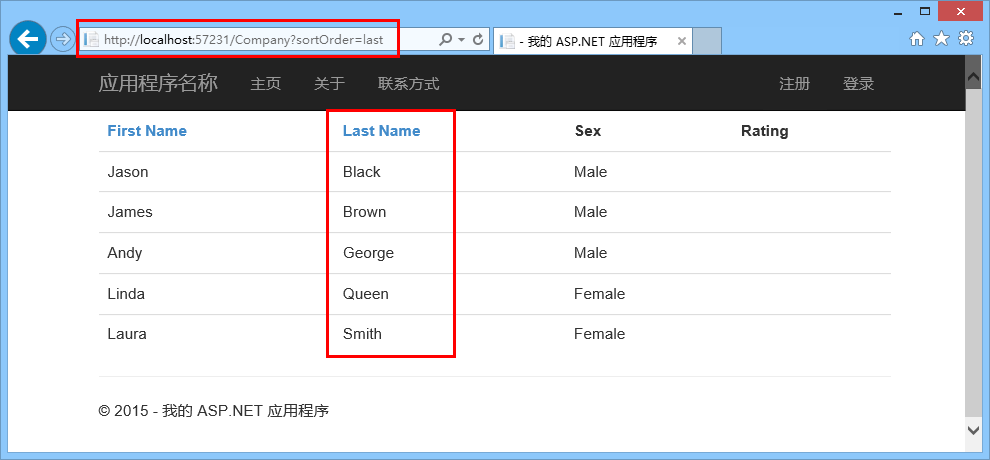The width and height of the screenshot is (990, 460).
Task: Sort table by First Name header link
Action: click(x=147, y=131)
